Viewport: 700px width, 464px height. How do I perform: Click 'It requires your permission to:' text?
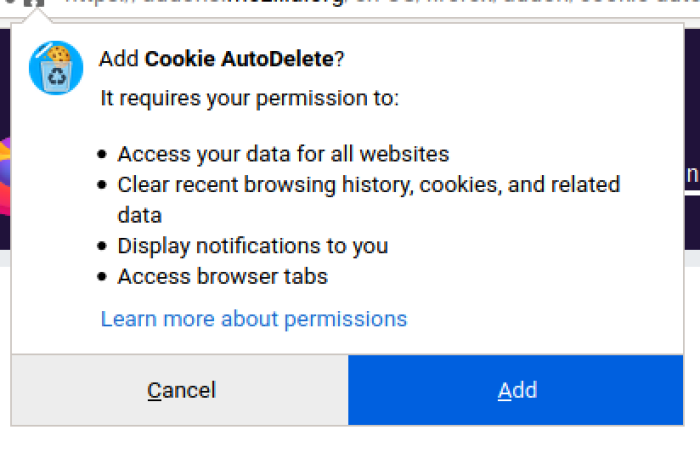[x=250, y=98]
